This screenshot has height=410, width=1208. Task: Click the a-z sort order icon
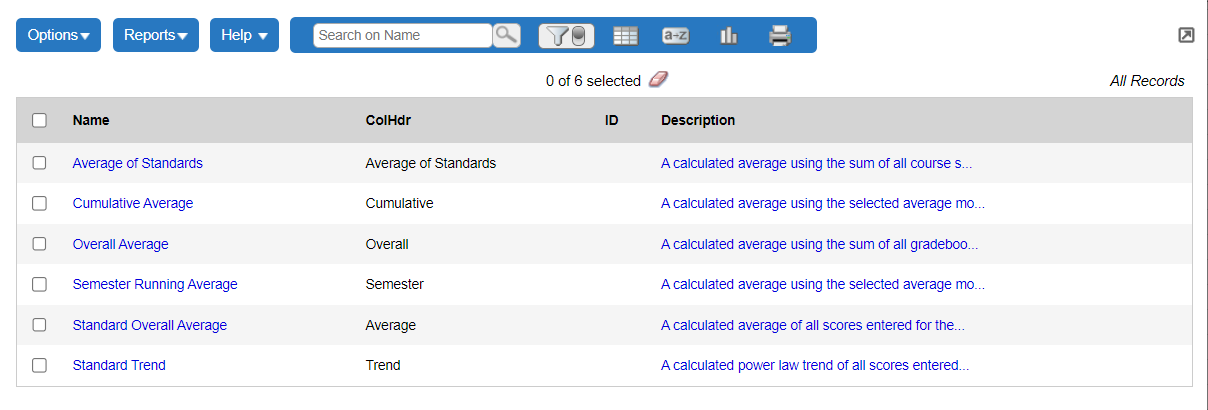(676, 36)
